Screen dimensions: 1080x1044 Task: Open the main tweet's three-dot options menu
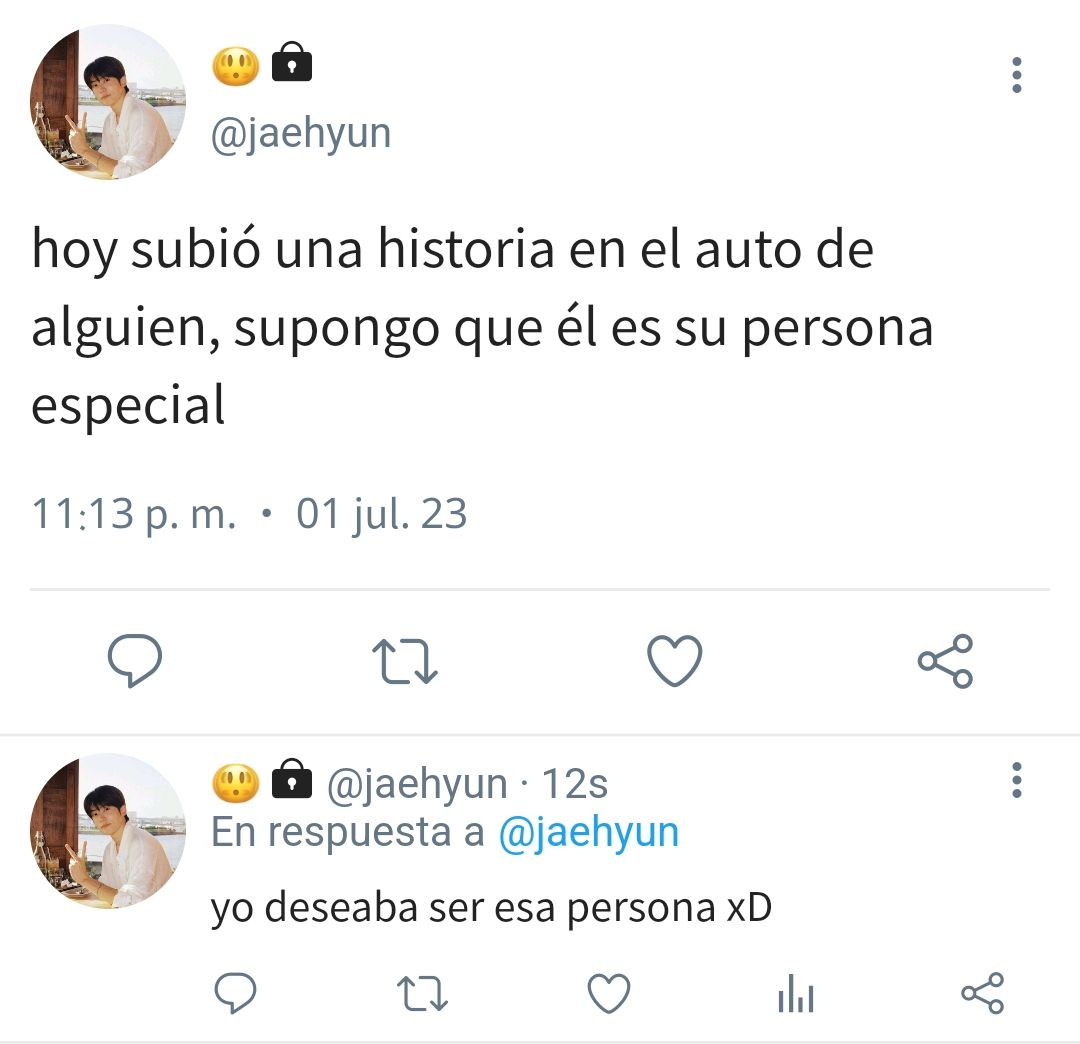1017,75
